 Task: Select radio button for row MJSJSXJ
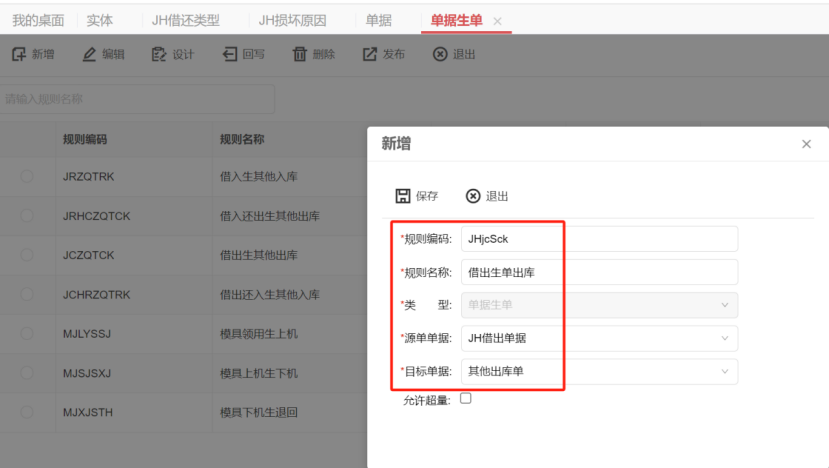pyautogui.click(x=26, y=373)
